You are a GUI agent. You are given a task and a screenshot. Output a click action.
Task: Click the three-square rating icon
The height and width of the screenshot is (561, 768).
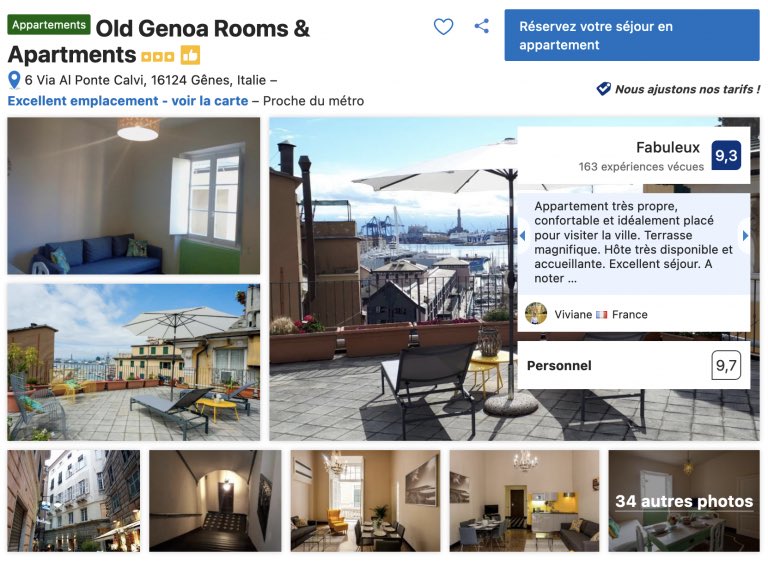pyautogui.click(x=158, y=56)
